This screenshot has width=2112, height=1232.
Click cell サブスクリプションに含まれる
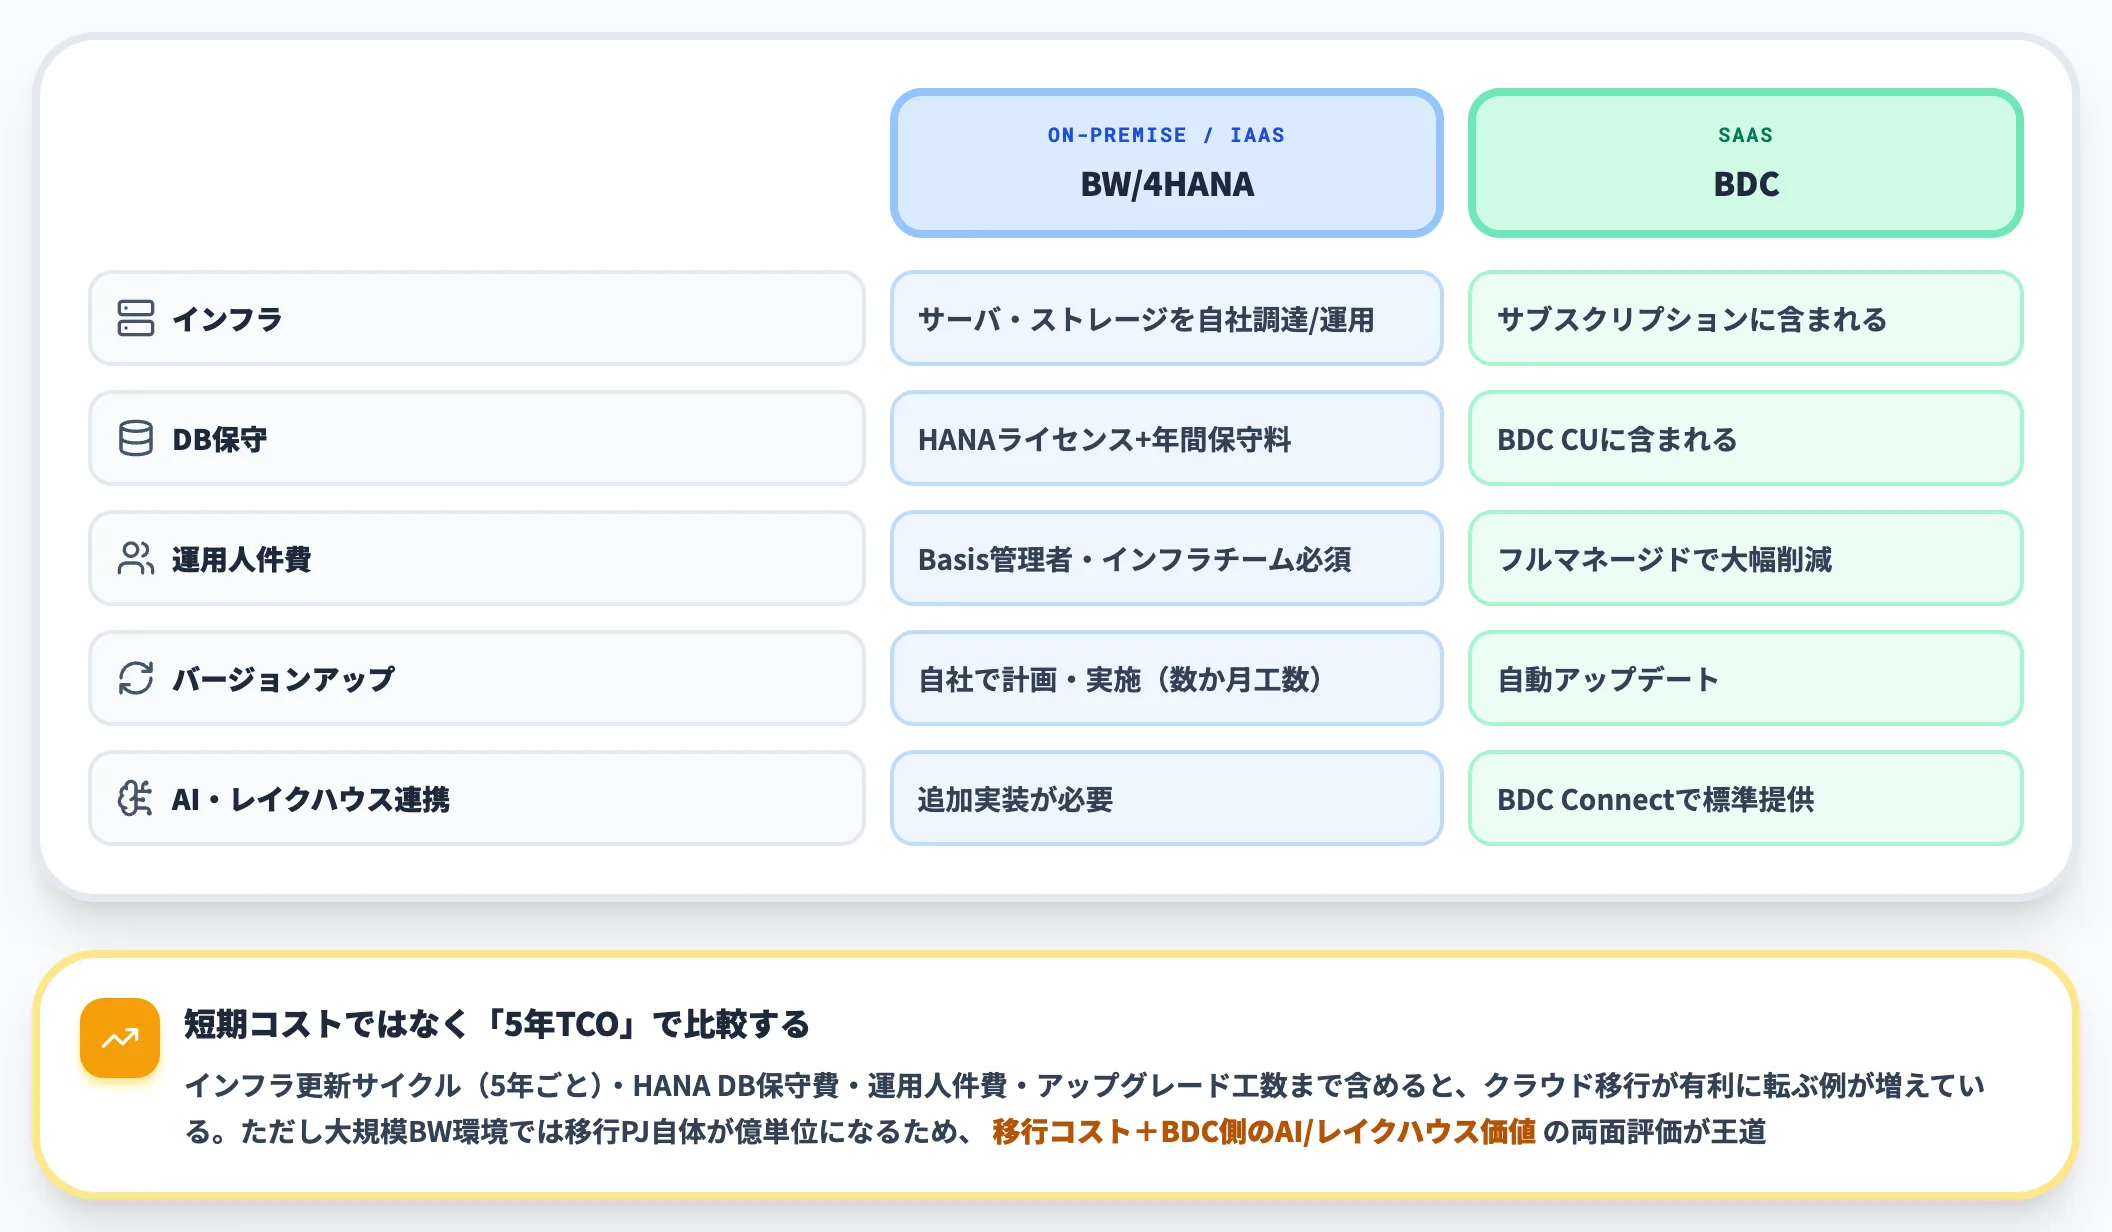click(x=1745, y=318)
